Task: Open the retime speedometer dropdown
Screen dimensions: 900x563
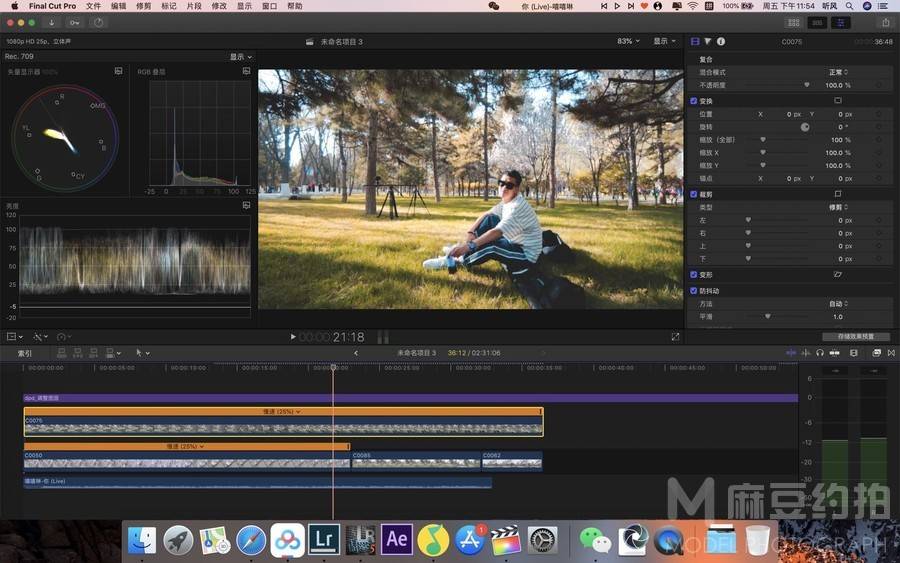Action: [64, 337]
